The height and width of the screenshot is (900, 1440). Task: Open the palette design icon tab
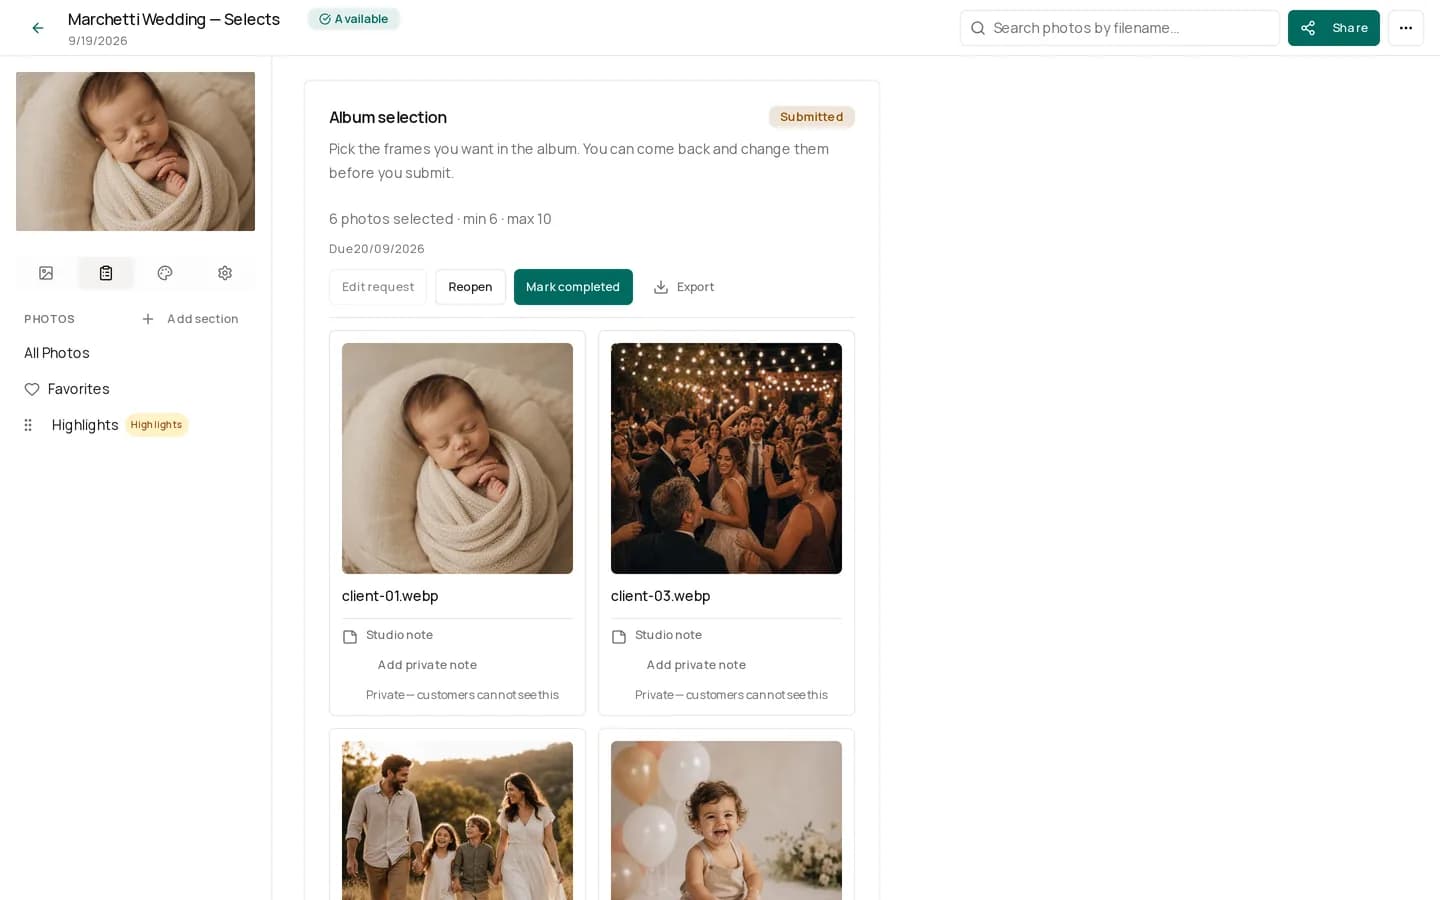[165, 273]
